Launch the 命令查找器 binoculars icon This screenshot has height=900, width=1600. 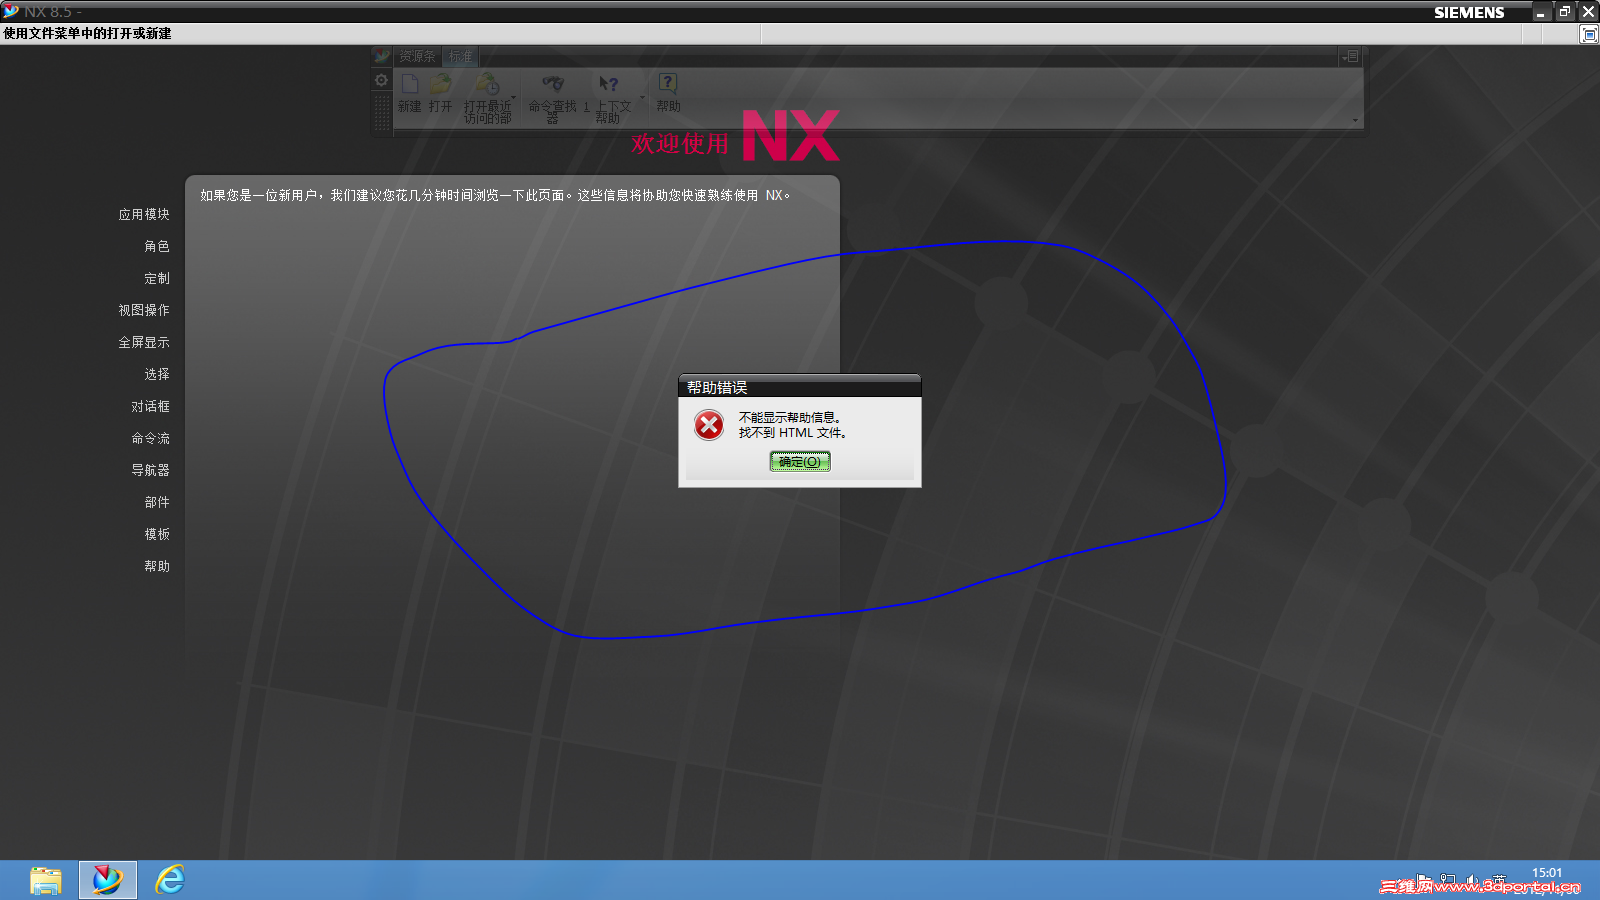552,84
